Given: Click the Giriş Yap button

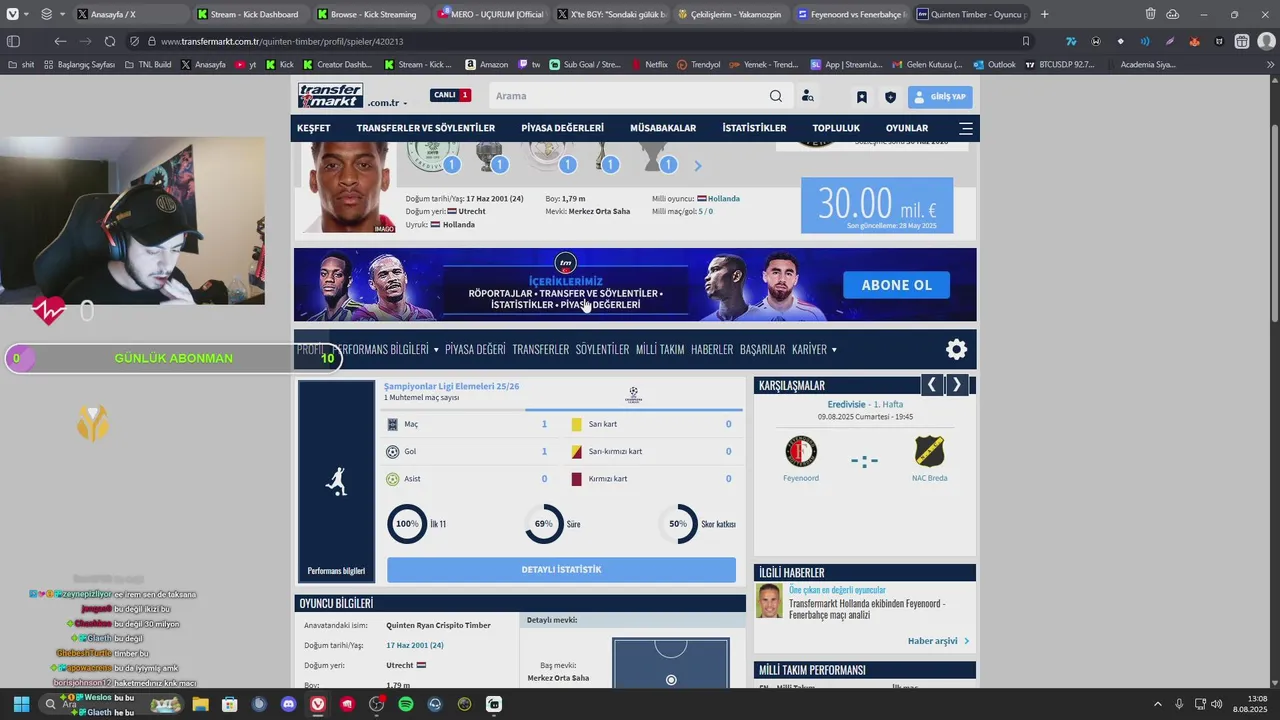Looking at the screenshot, I should coord(940,97).
